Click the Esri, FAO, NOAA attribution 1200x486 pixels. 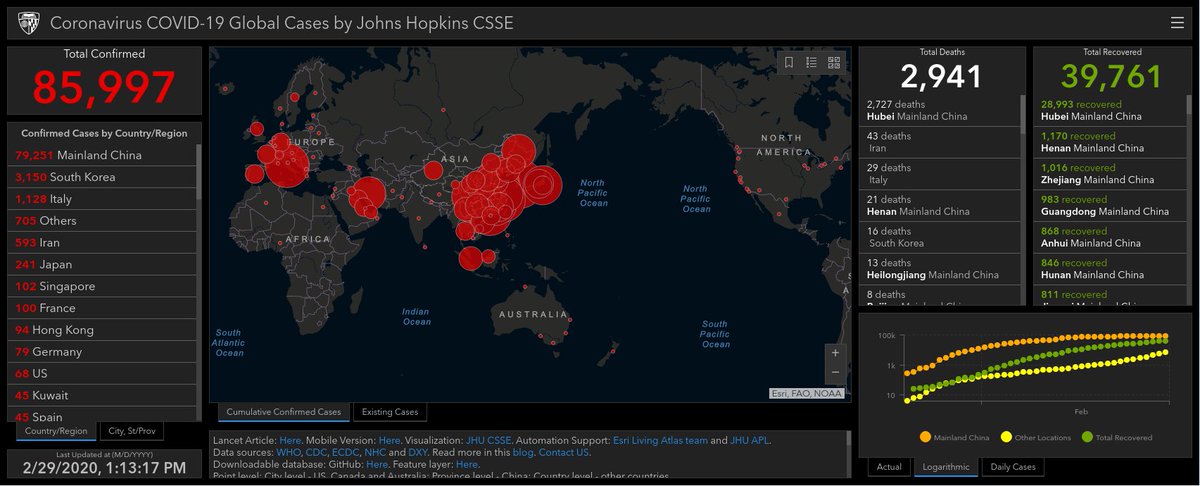pyautogui.click(x=807, y=394)
